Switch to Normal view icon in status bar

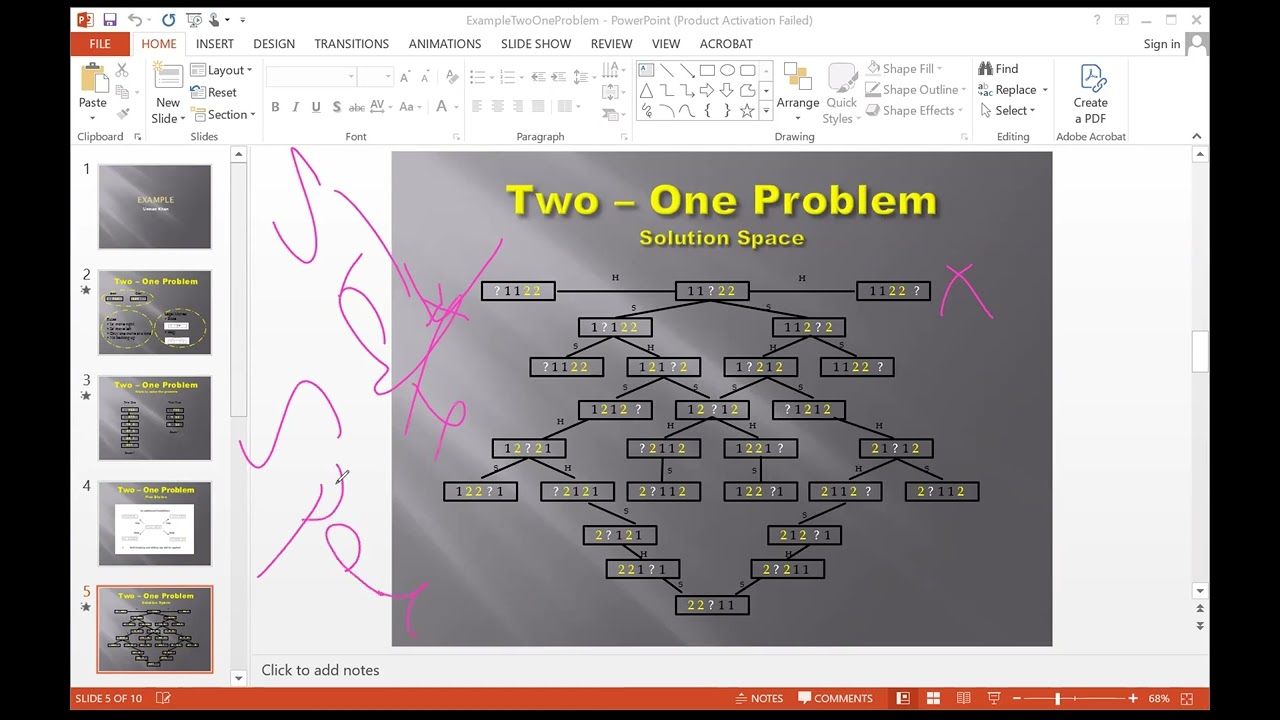pos(903,698)
